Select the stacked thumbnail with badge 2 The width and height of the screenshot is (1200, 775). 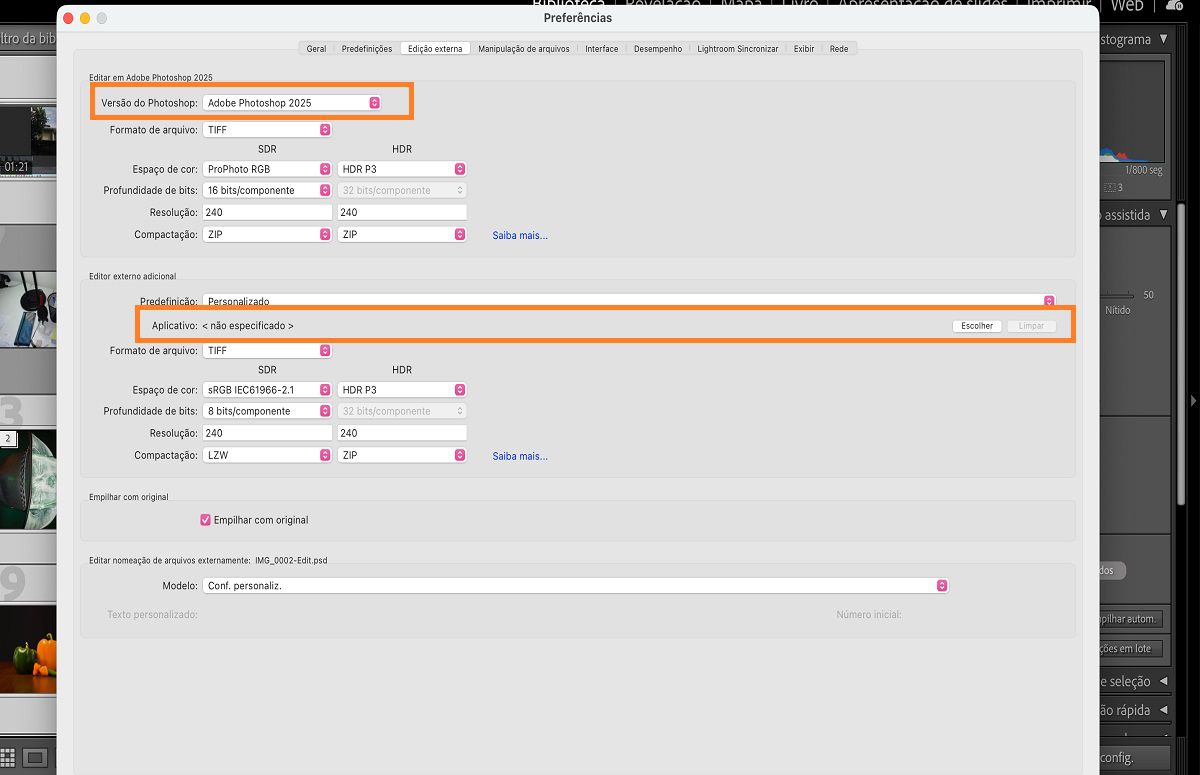point(28,480)
